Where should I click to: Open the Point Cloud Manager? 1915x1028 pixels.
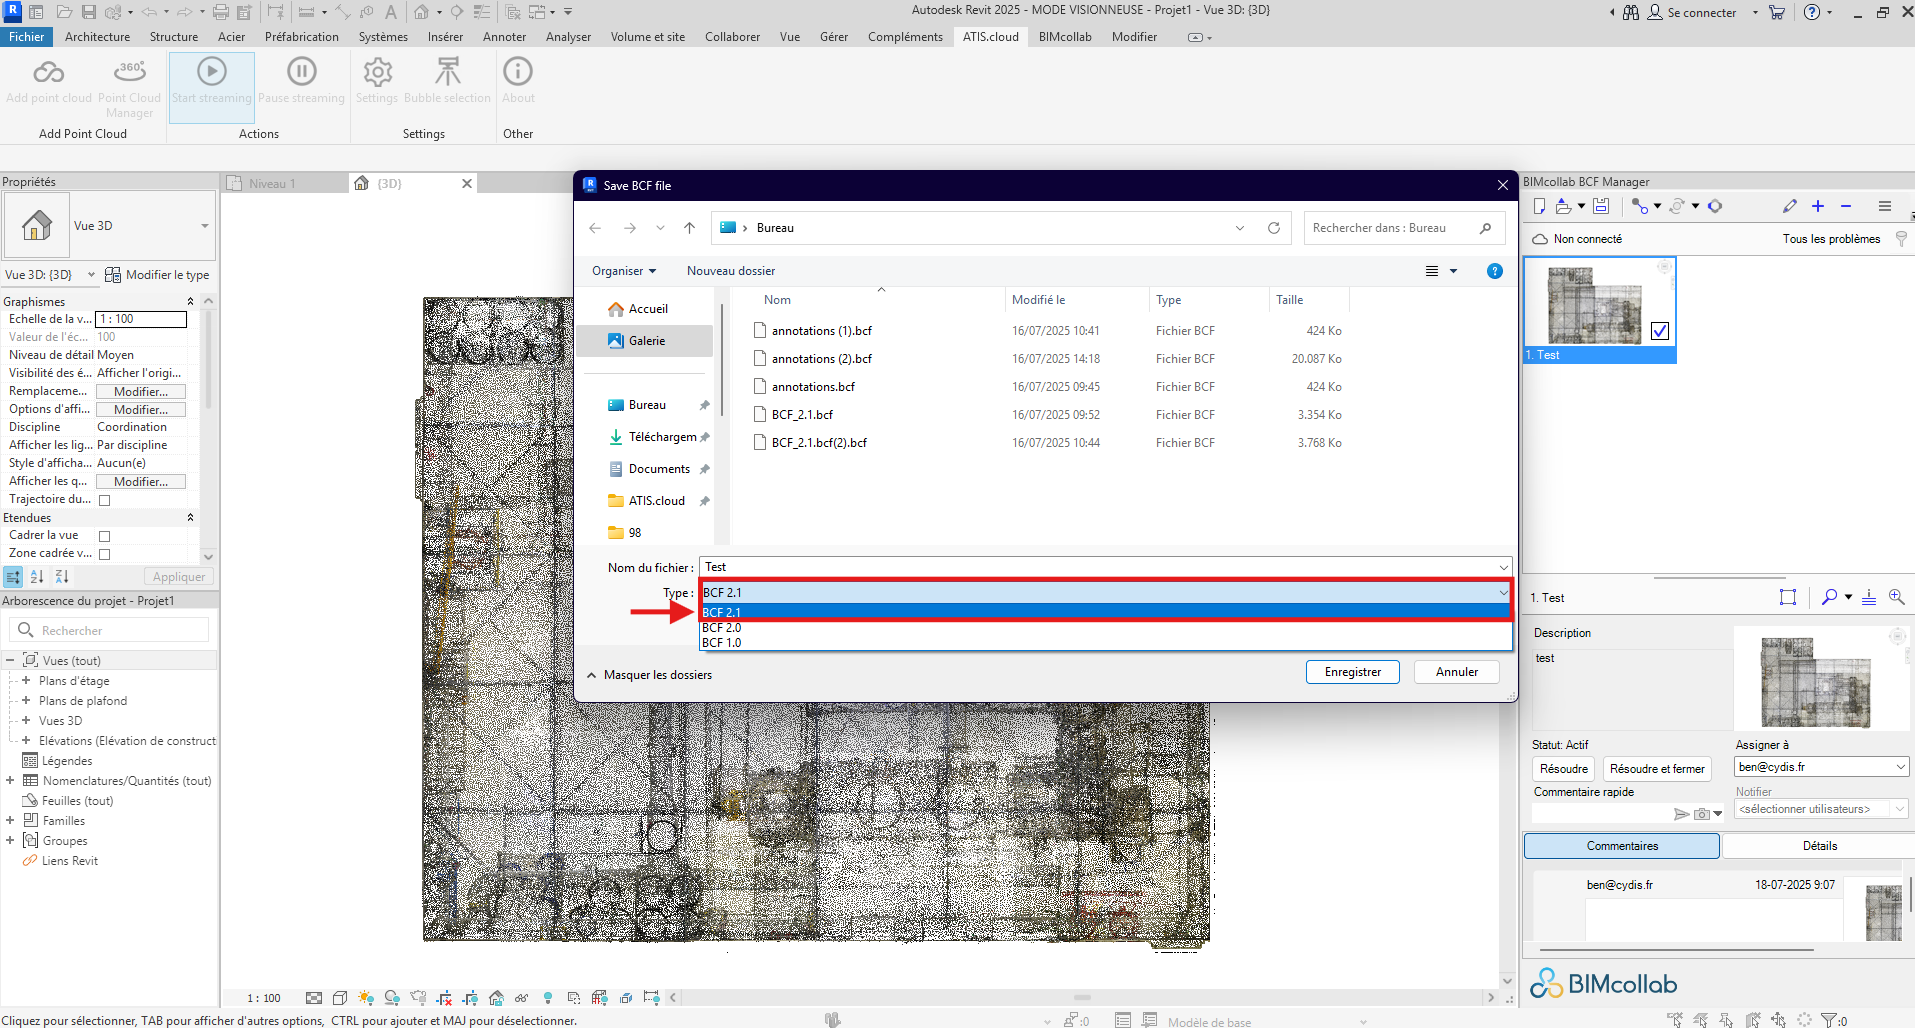point(129,72)
